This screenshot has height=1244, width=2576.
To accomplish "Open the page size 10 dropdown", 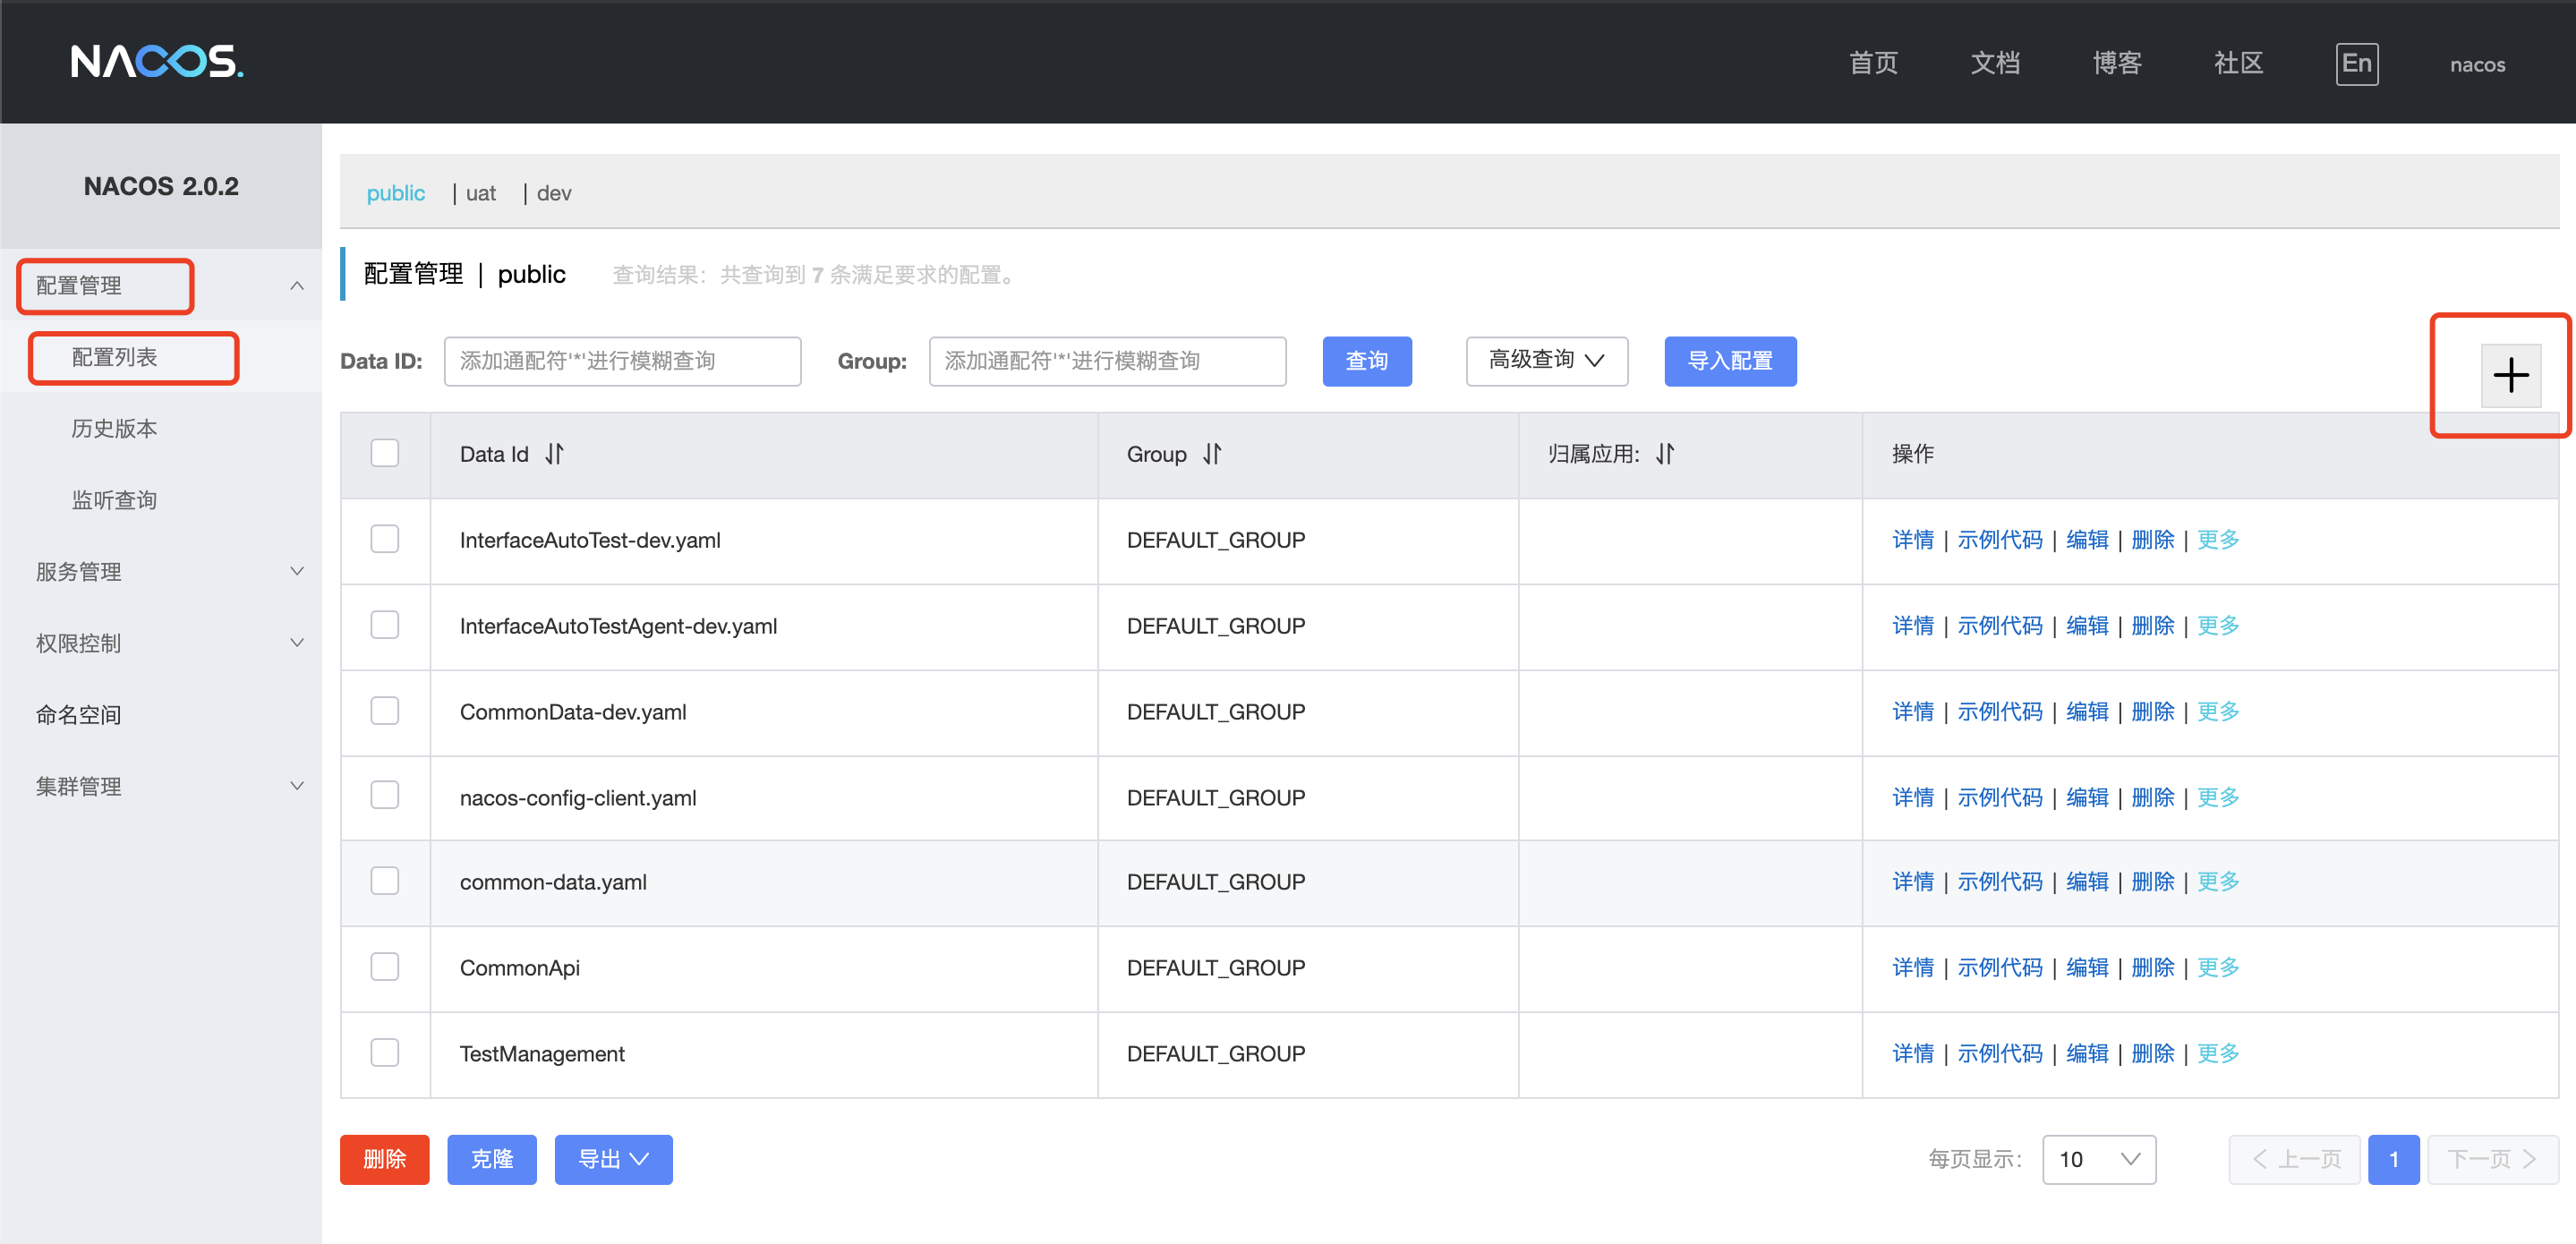I will click(x=2099, y=1159).
